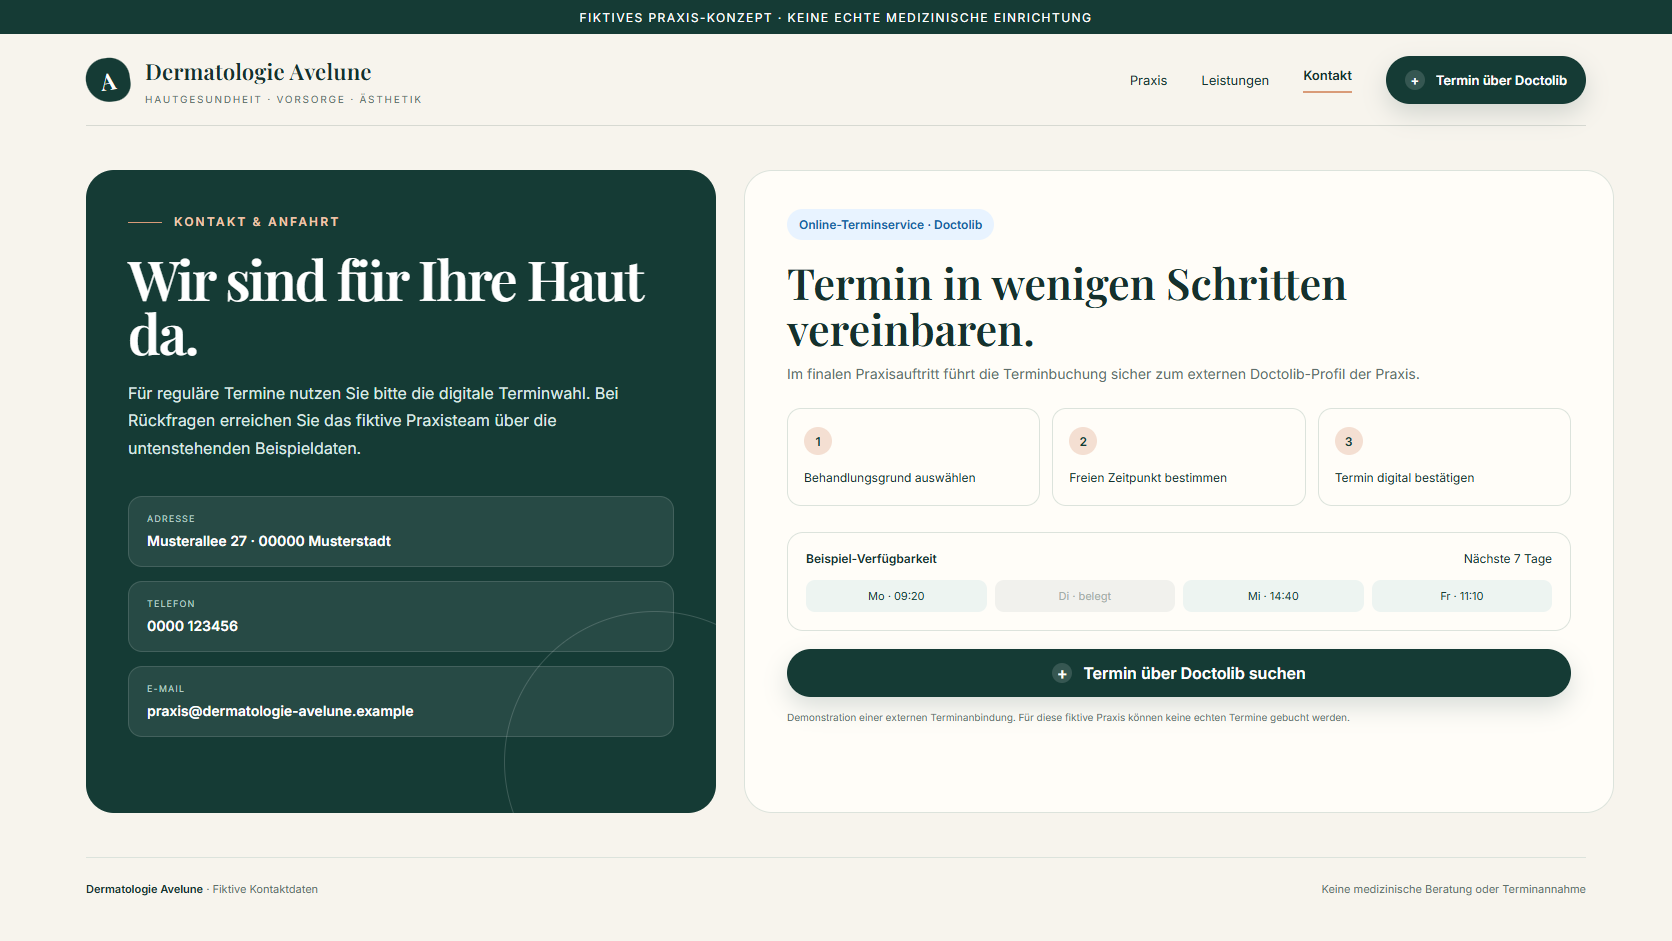
Task: Click the step 1 number badge
Action: 818,441
